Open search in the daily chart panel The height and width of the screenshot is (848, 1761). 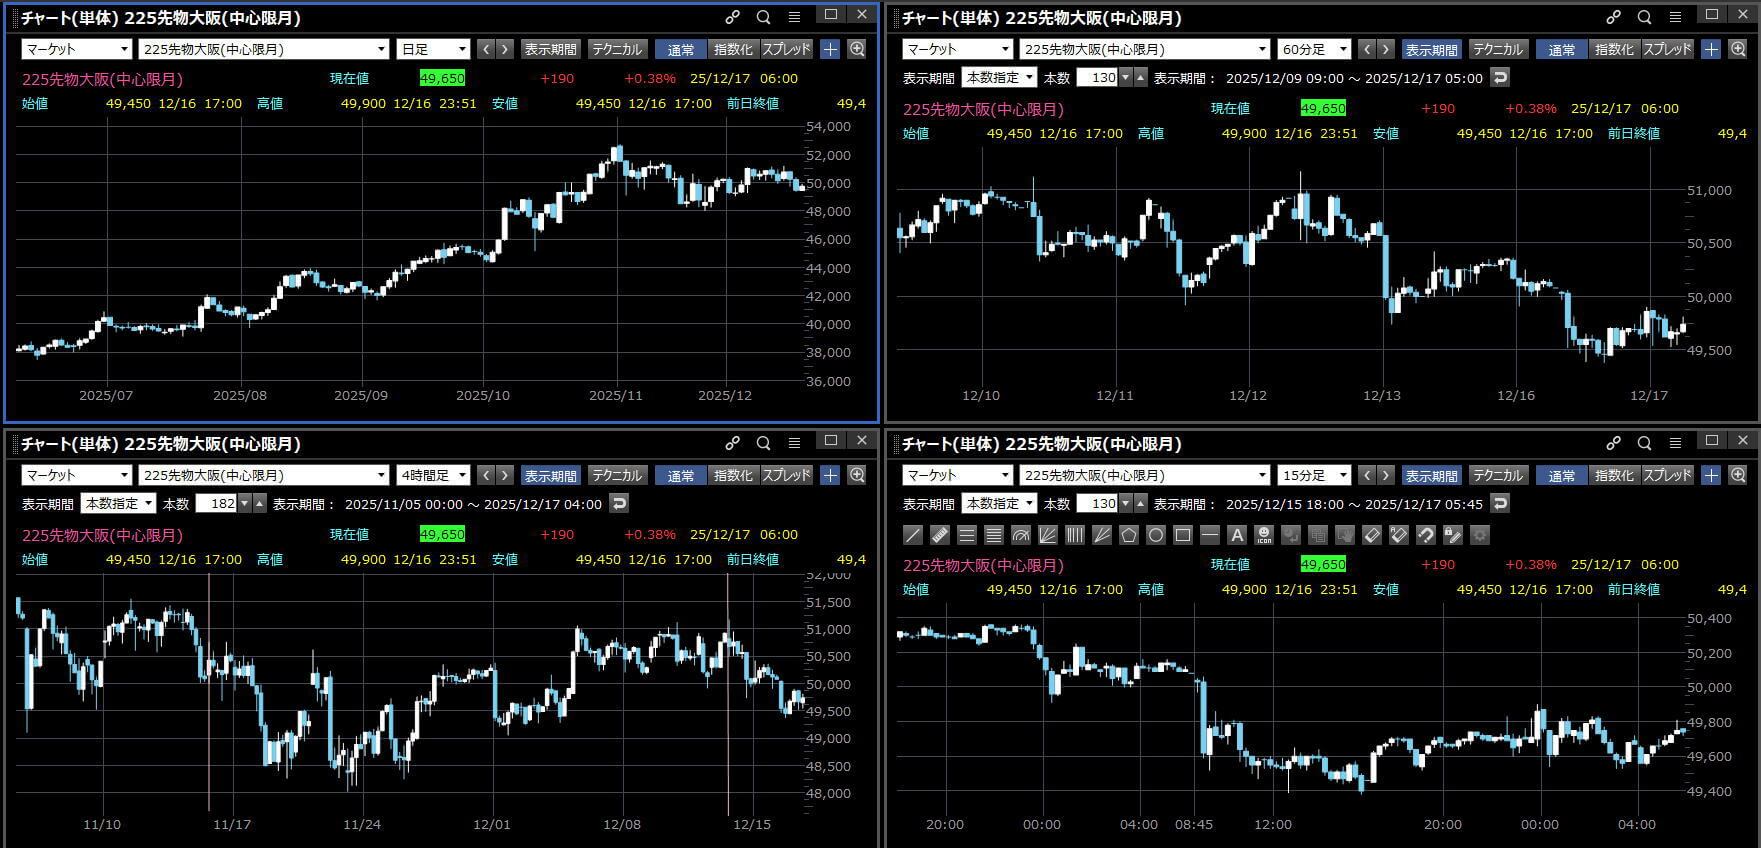pyautogui.click(x=764, y=17)
